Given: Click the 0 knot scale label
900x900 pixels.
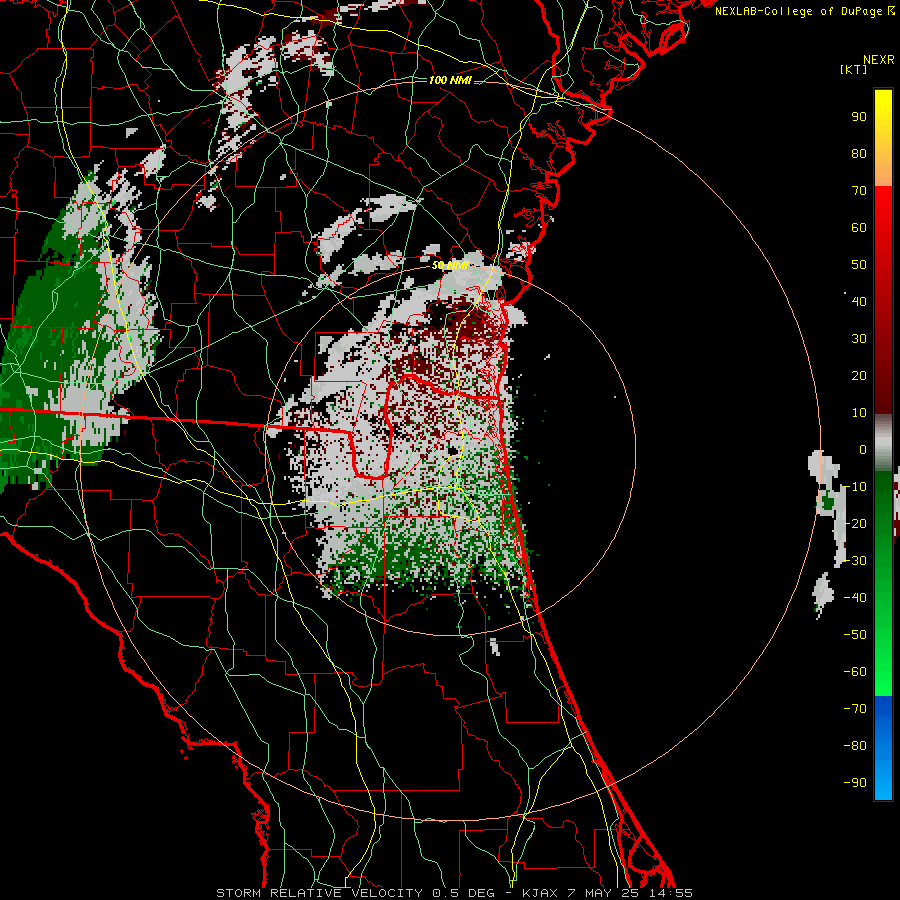Looking at the screenshot, I should coord(863,450).
